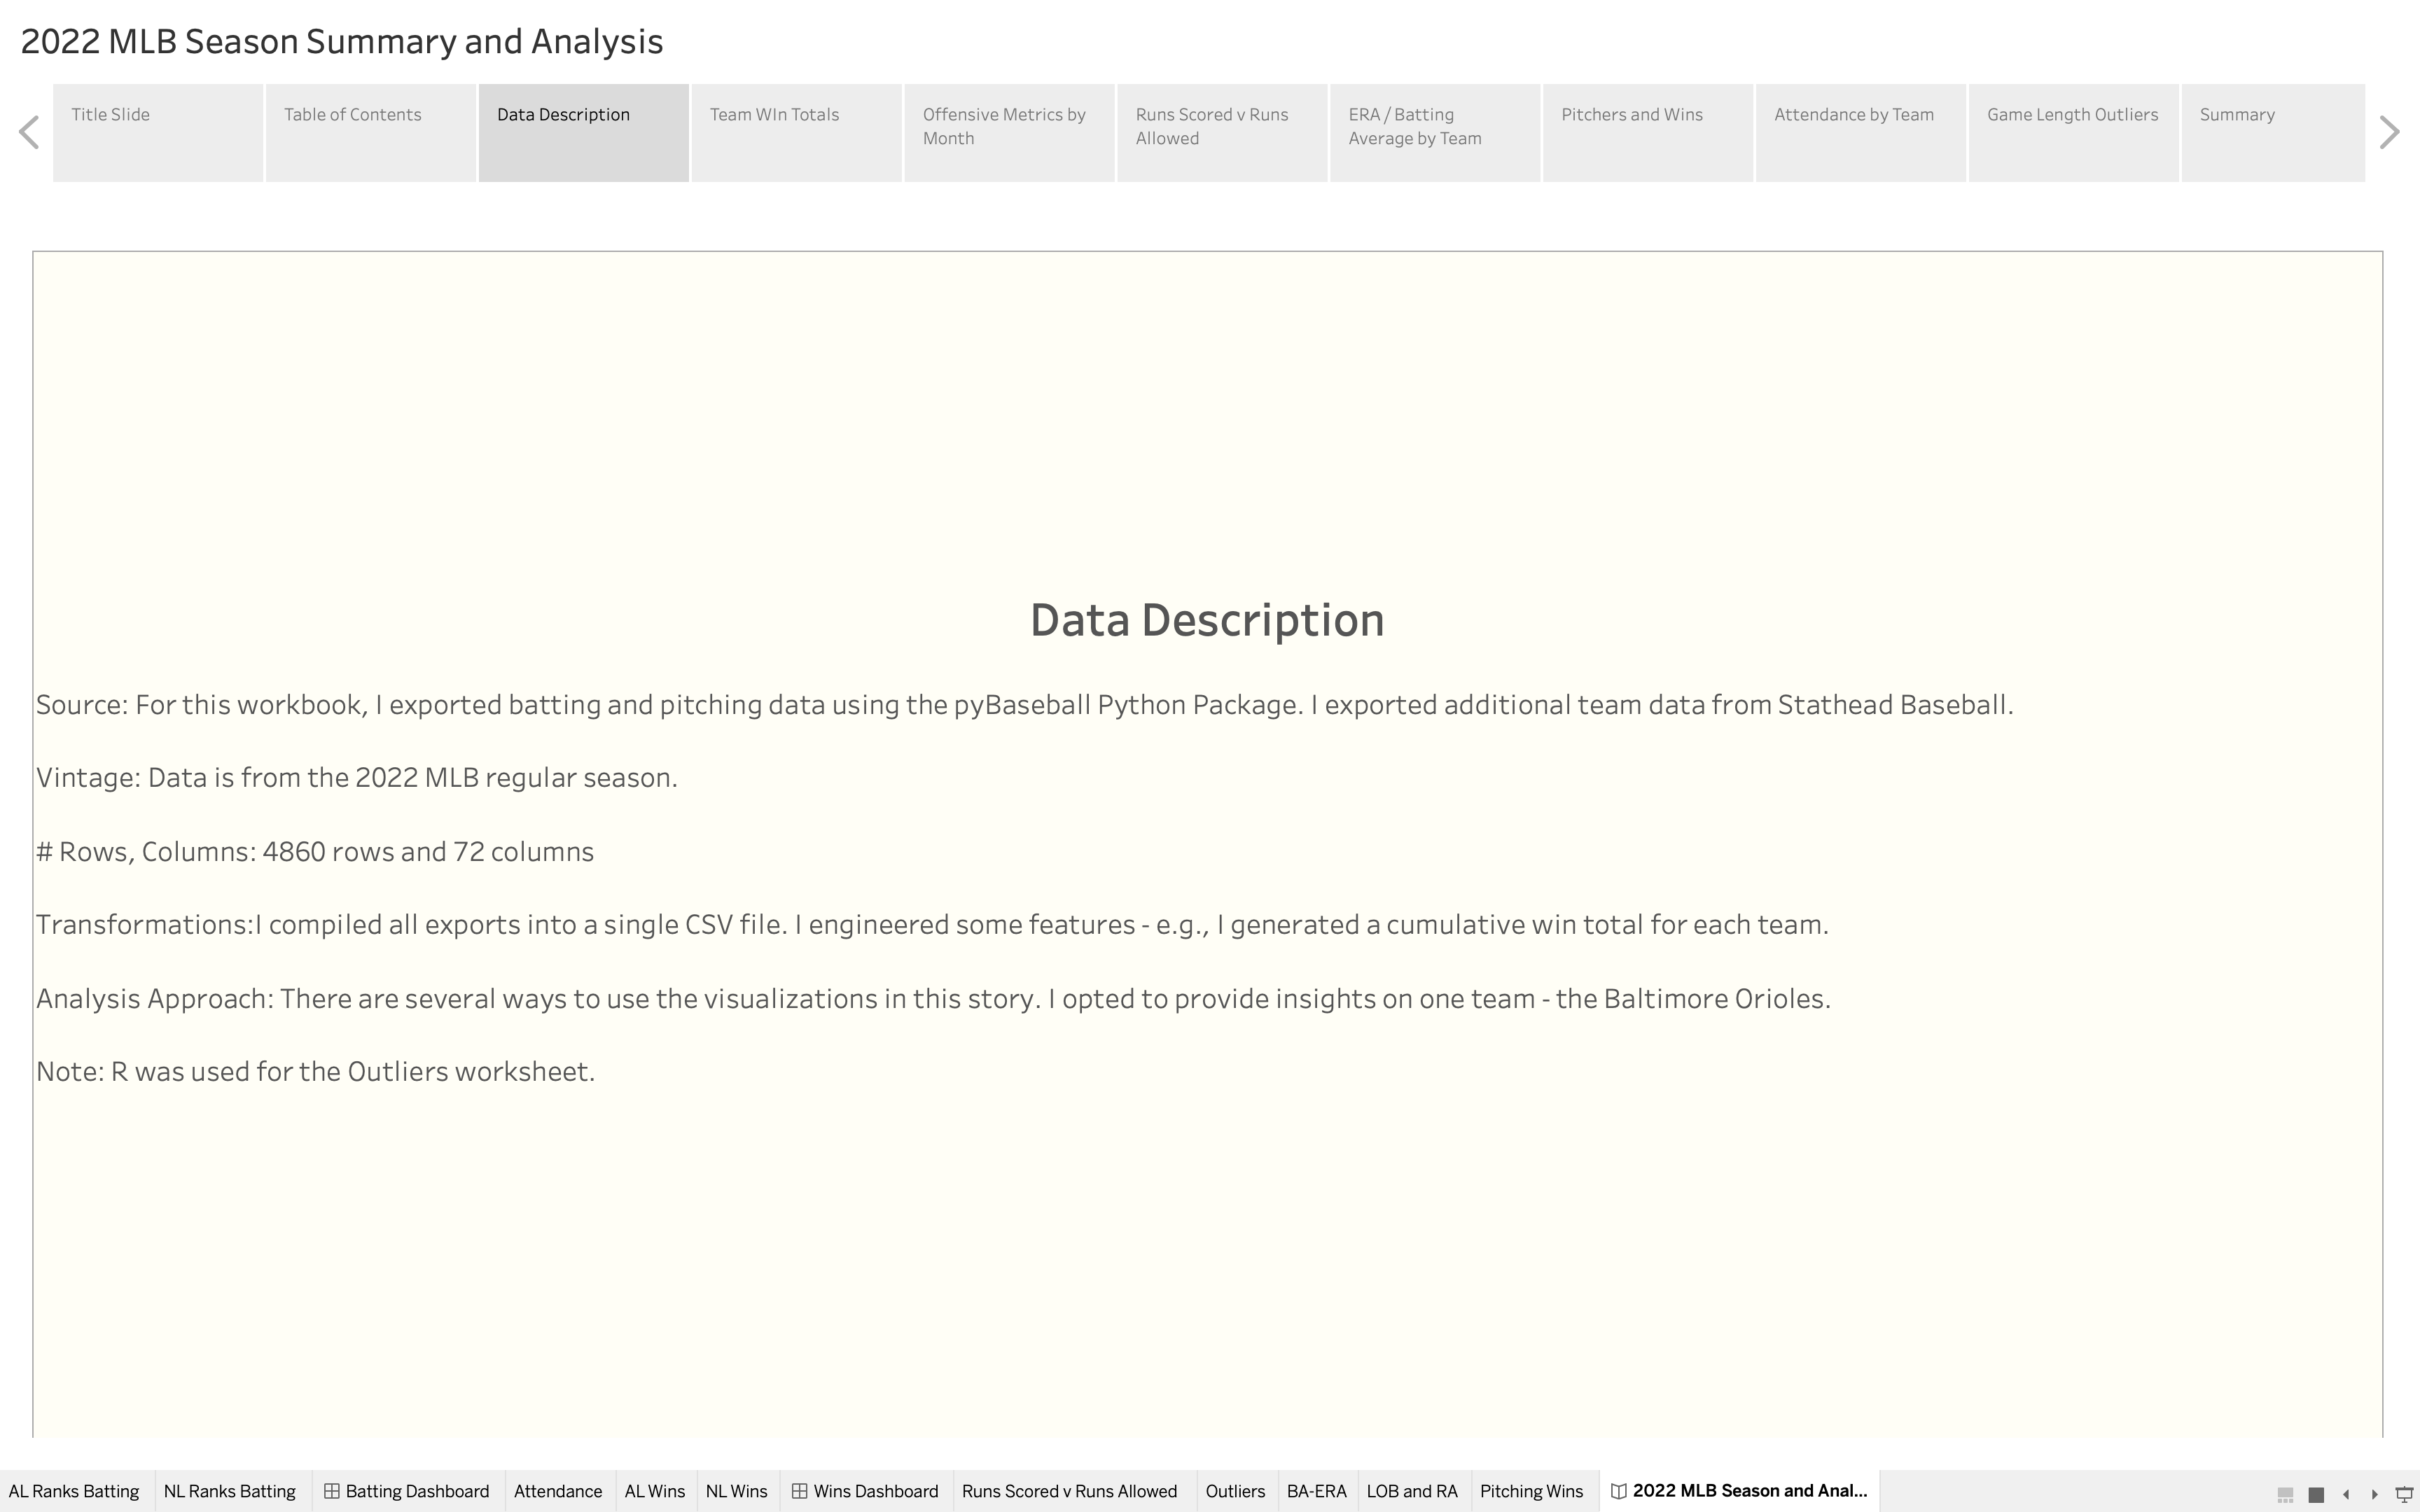
Task: Switch to the Pitching Wins sheet tab
Action: click(x=1531, y=1491)
